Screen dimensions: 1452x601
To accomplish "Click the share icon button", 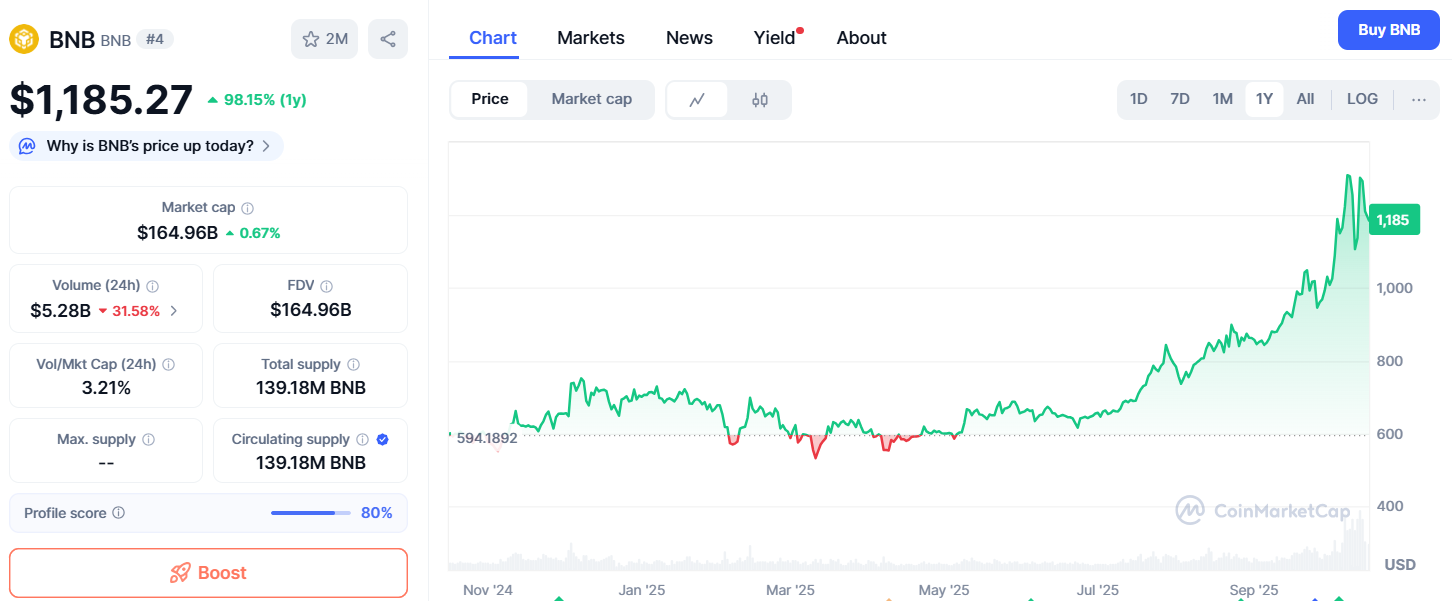I will pyautogui.click(x=388, y=39).
